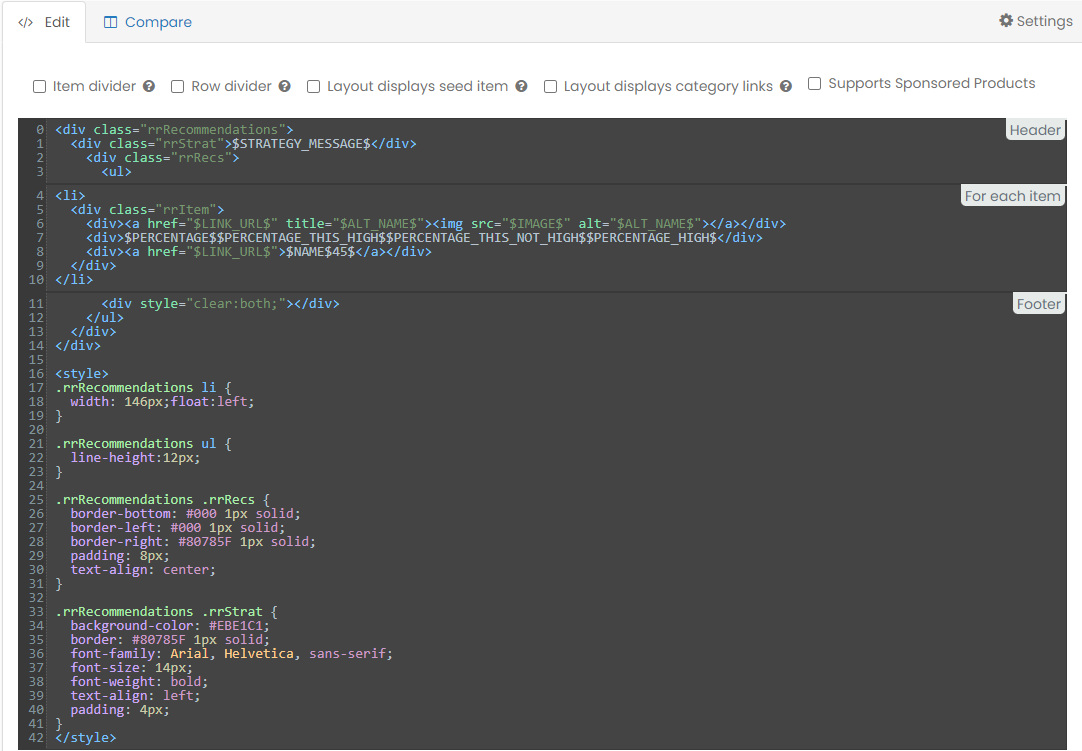Check Layout displays seed item
Viewport: 1082px width, 751px height.
313,86
